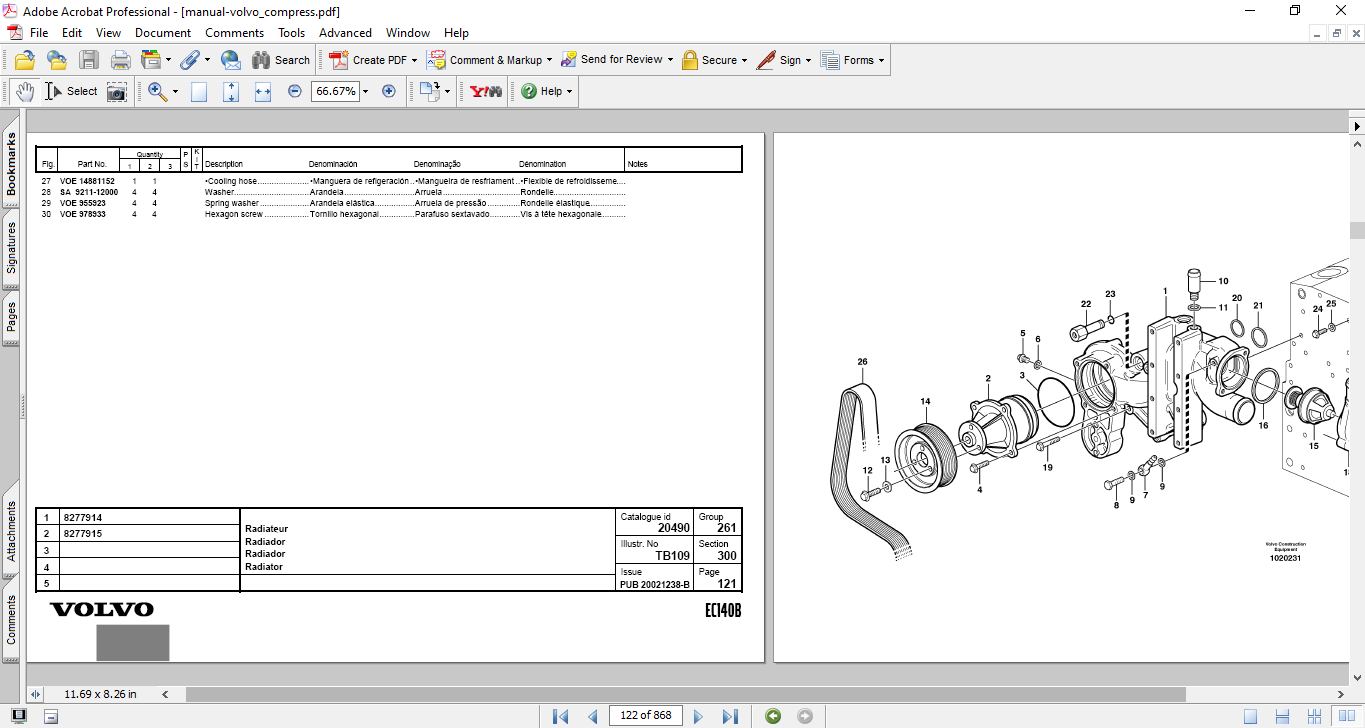Viewport: 1365px width, 728px height.
Task: Click the Fit Width icon
Action: click(x=263, y=91)
